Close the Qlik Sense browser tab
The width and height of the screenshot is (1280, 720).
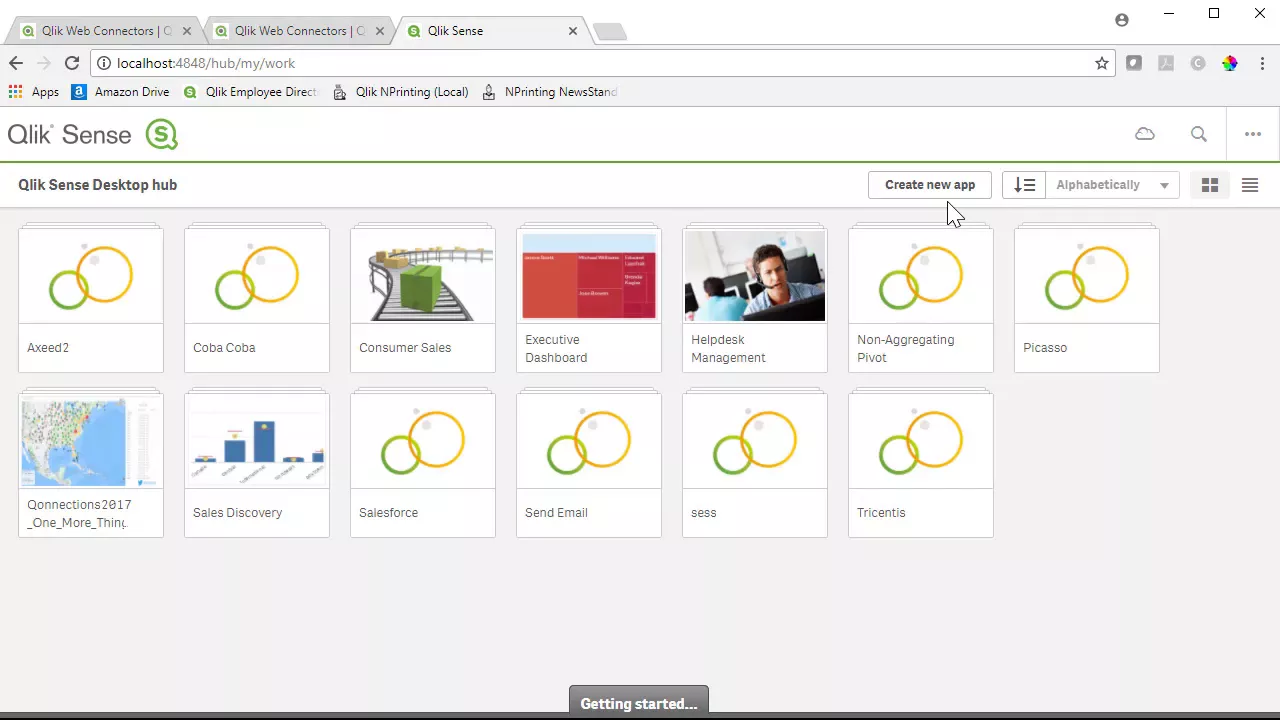573,31
